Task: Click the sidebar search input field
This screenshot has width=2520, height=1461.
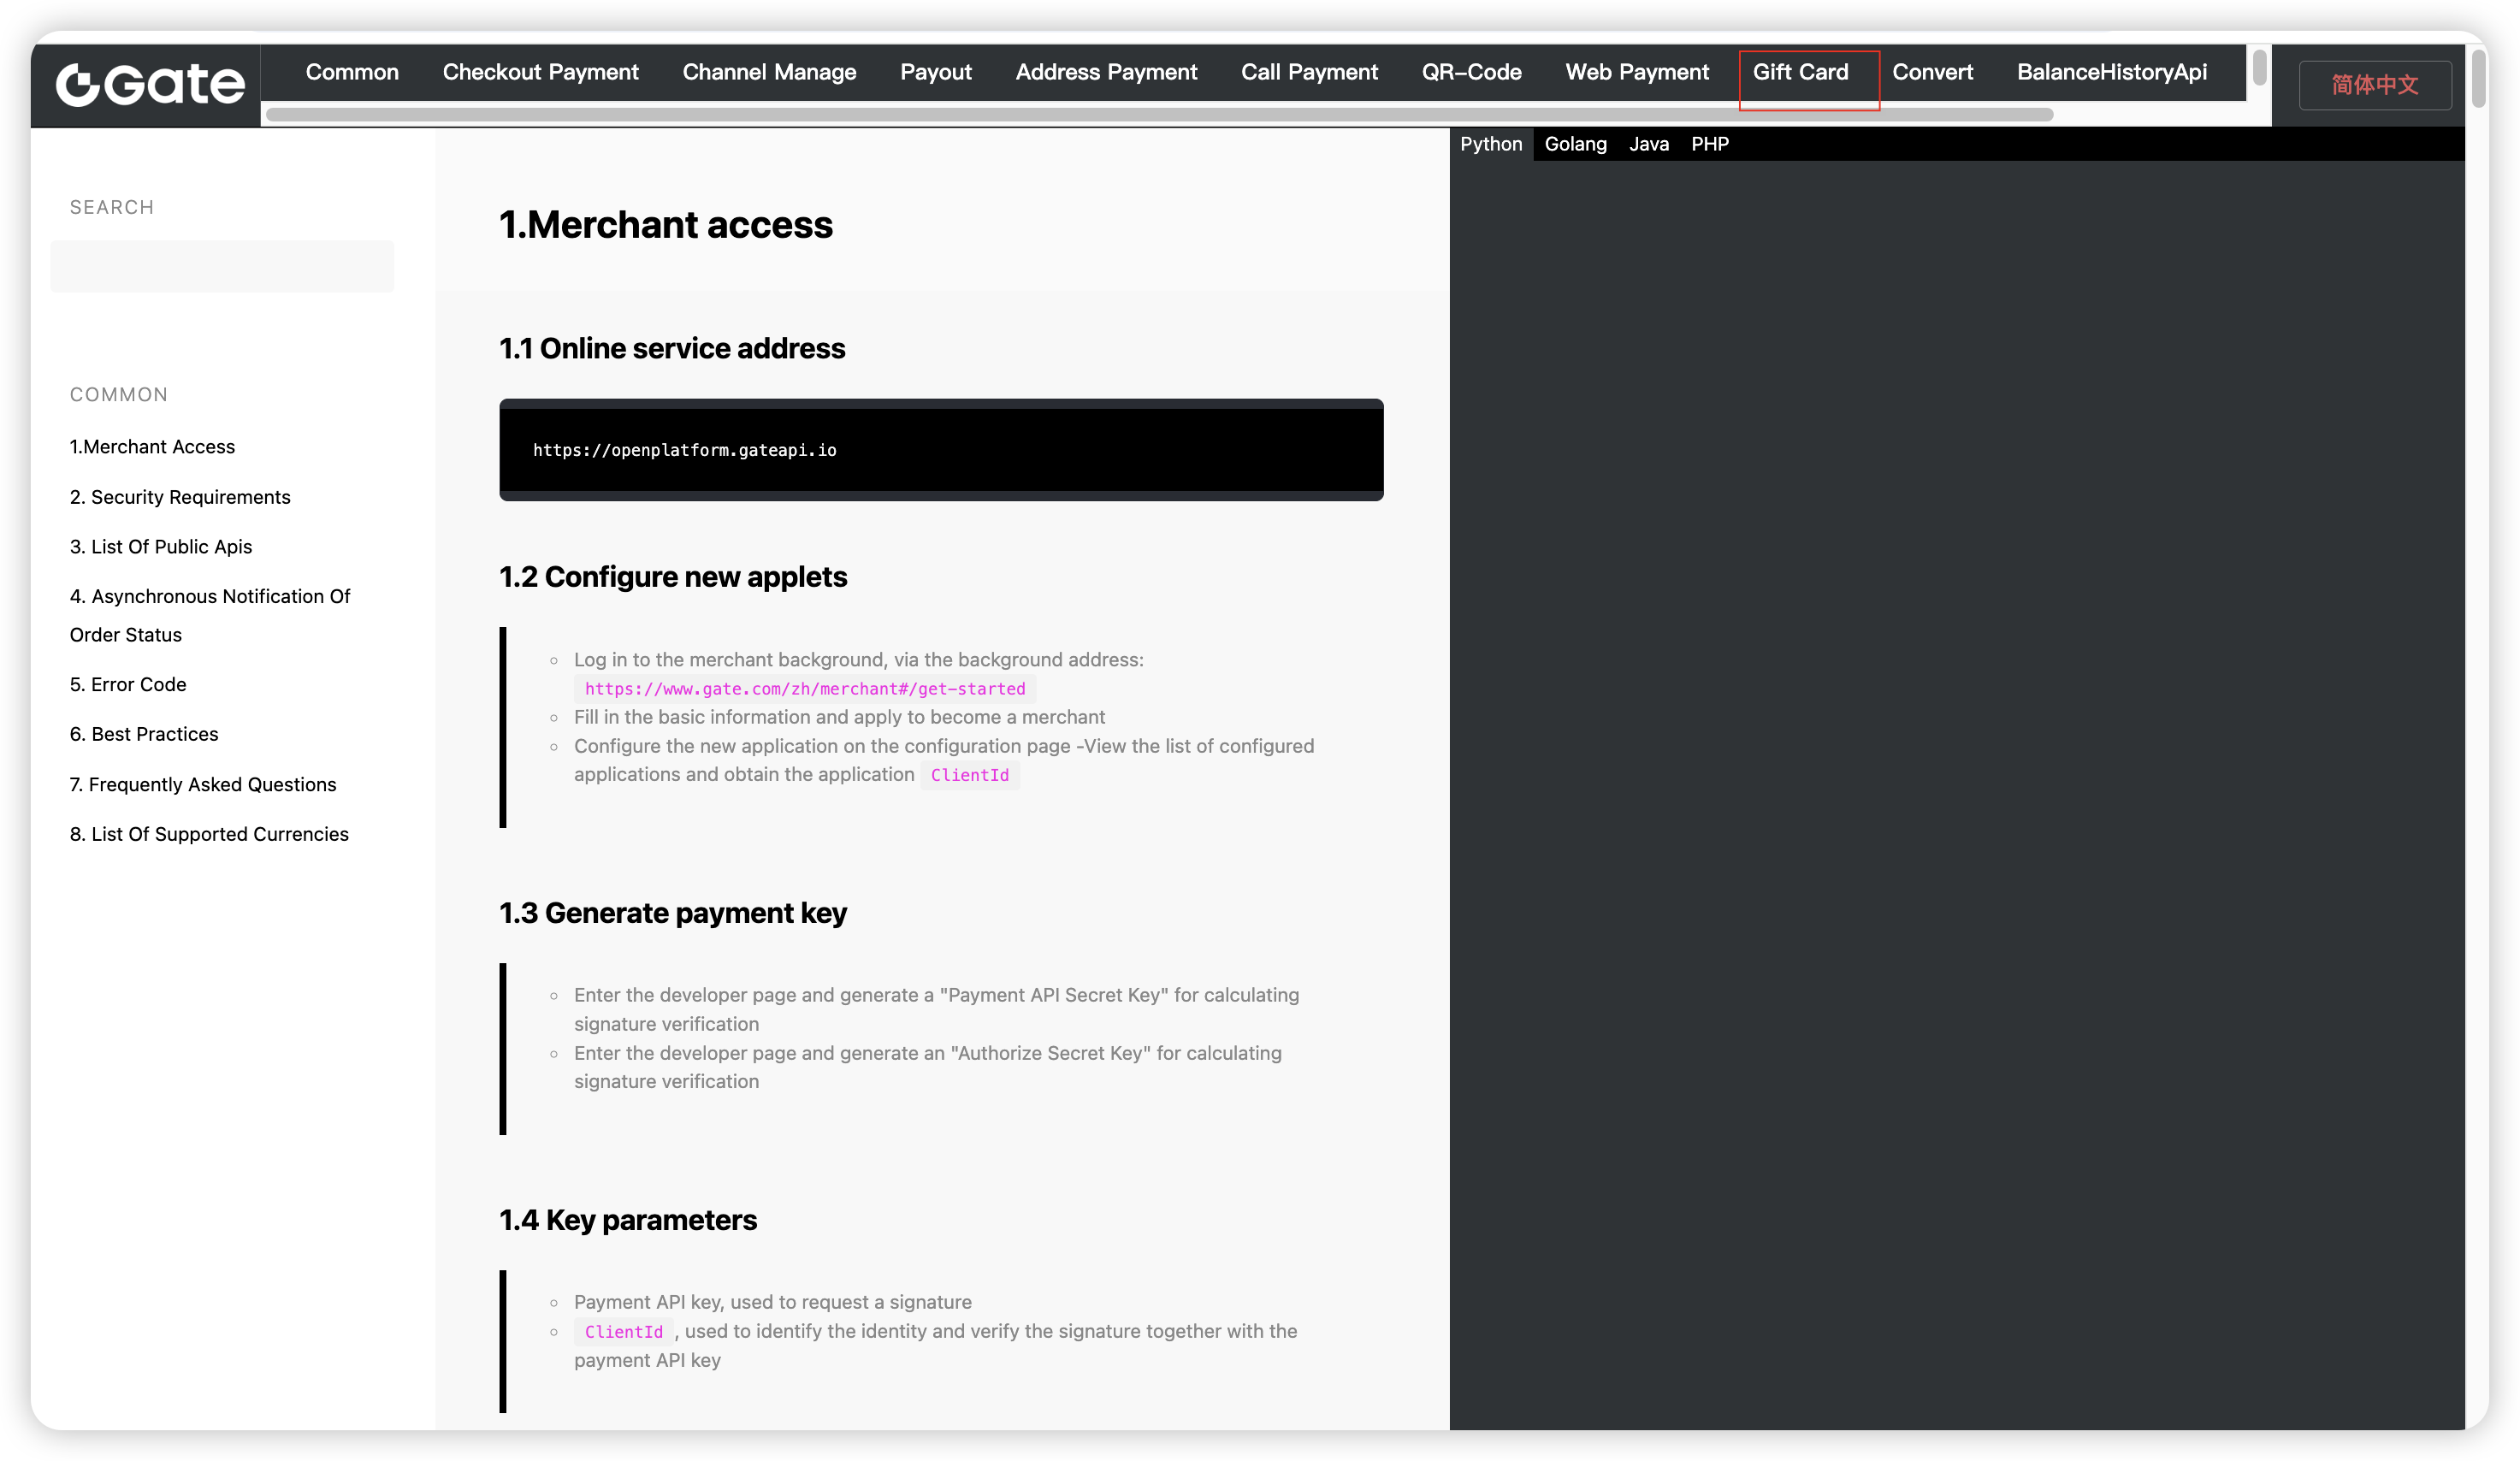Action: point(222,266)
